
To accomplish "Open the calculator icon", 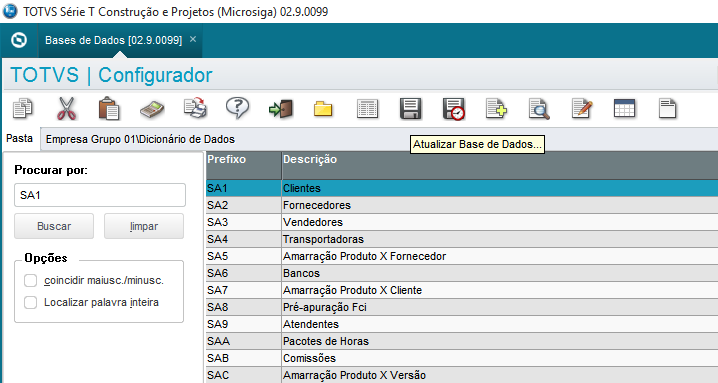I will (152, 109).
